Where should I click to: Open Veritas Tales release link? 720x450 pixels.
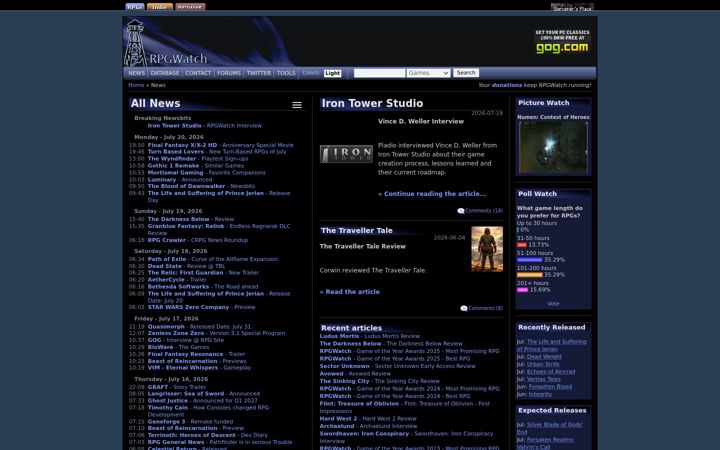point(544,379)
